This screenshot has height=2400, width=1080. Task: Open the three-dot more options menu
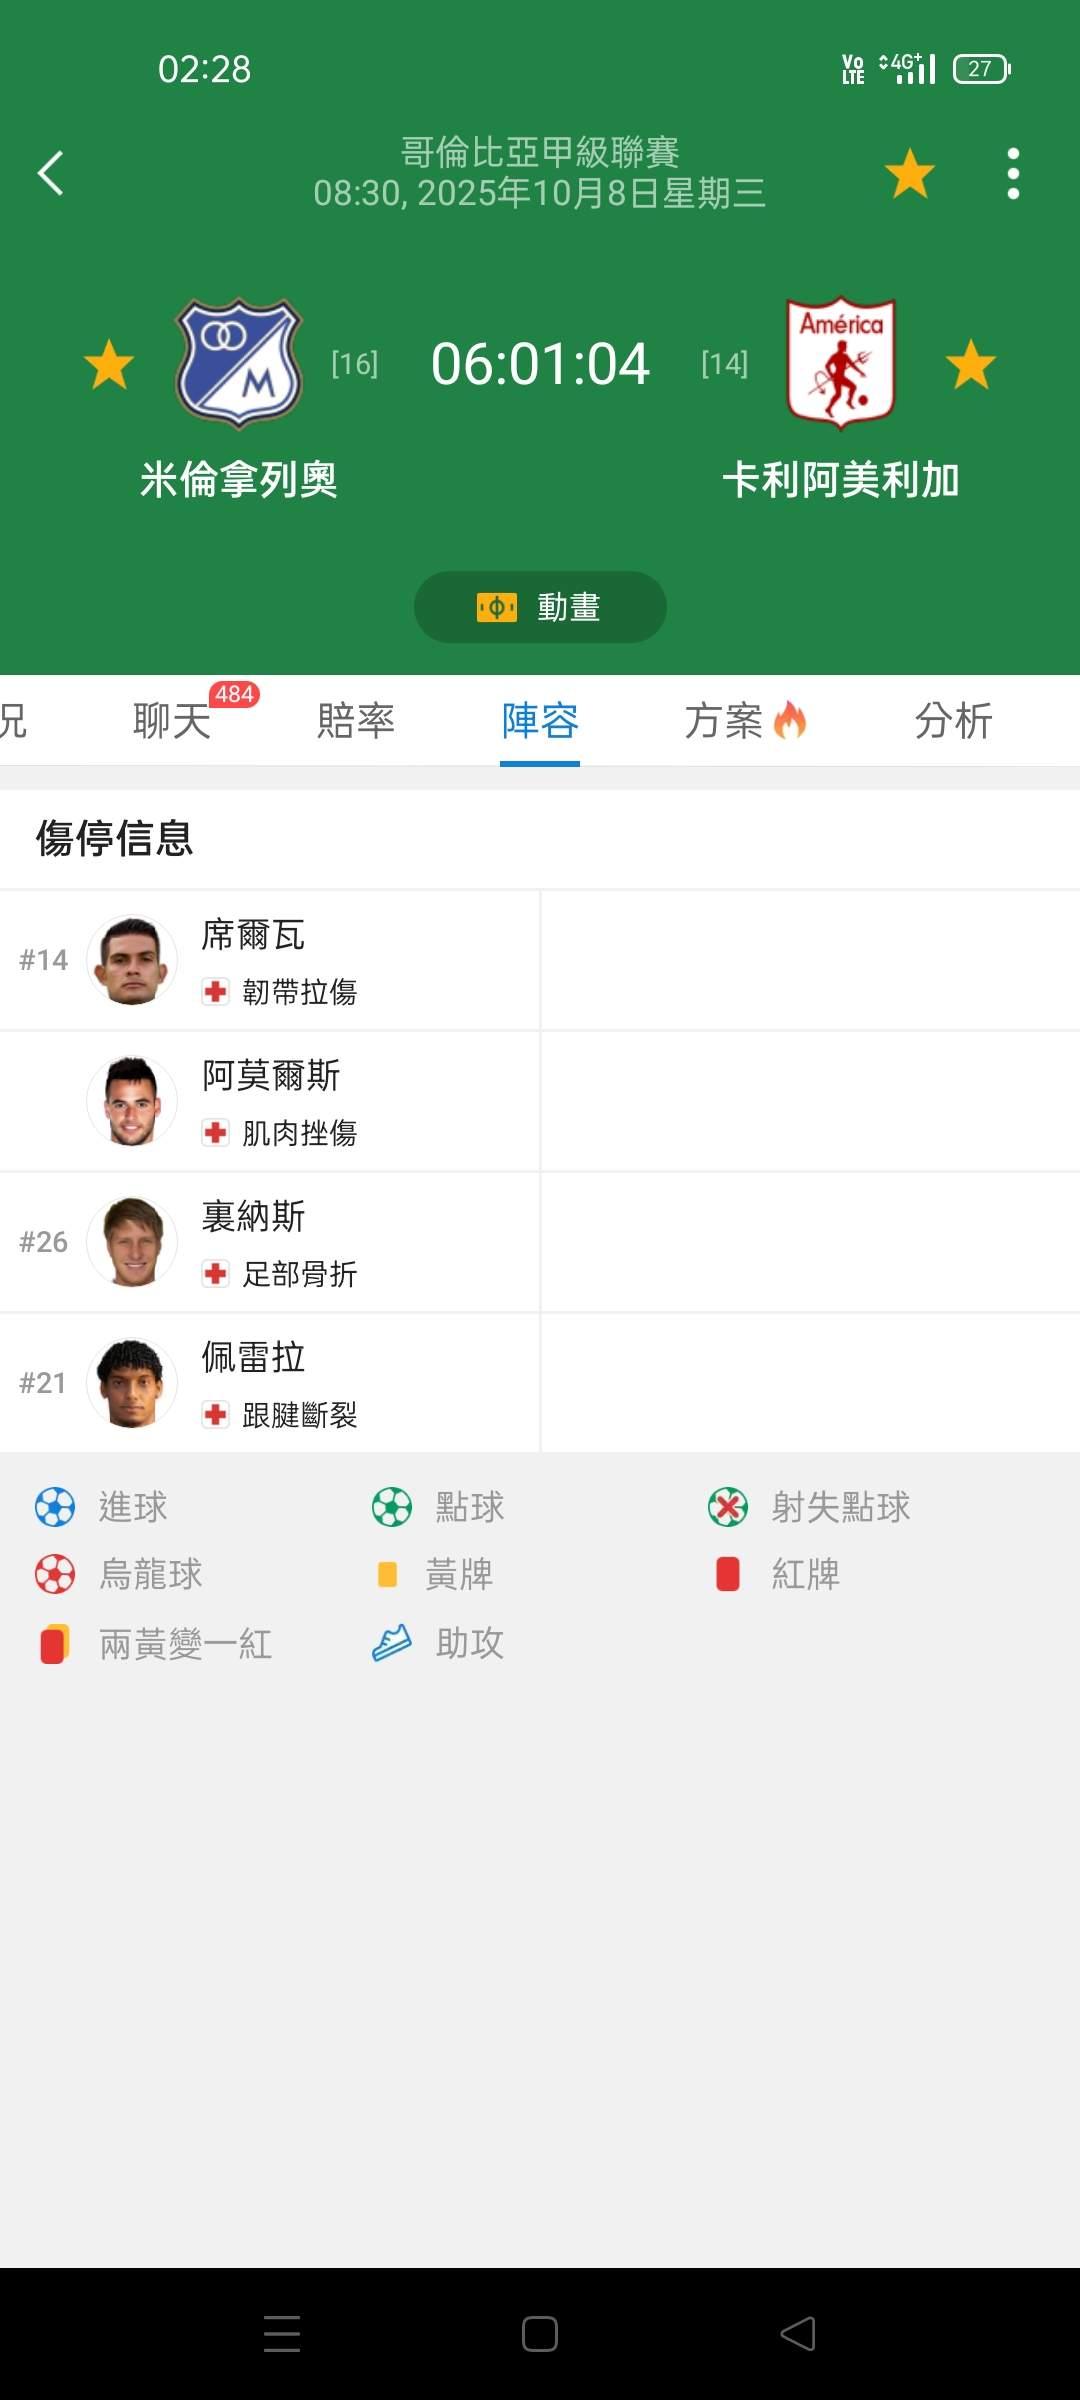(1013, 174)
